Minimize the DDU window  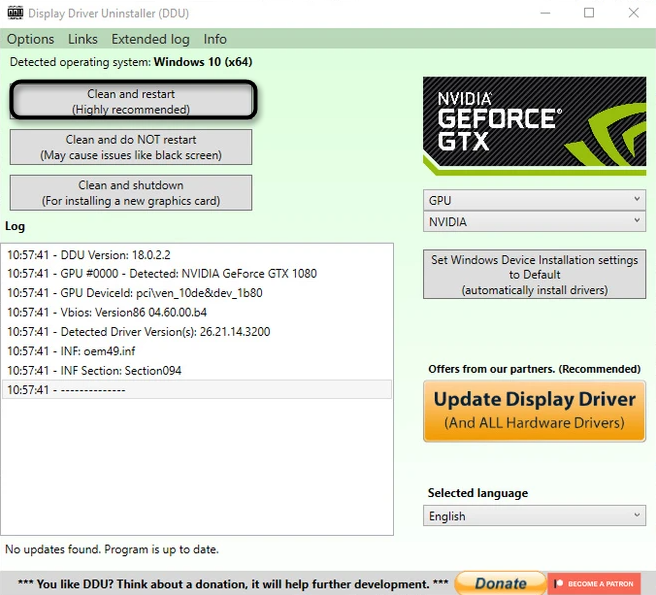click(x=545, y=13)
